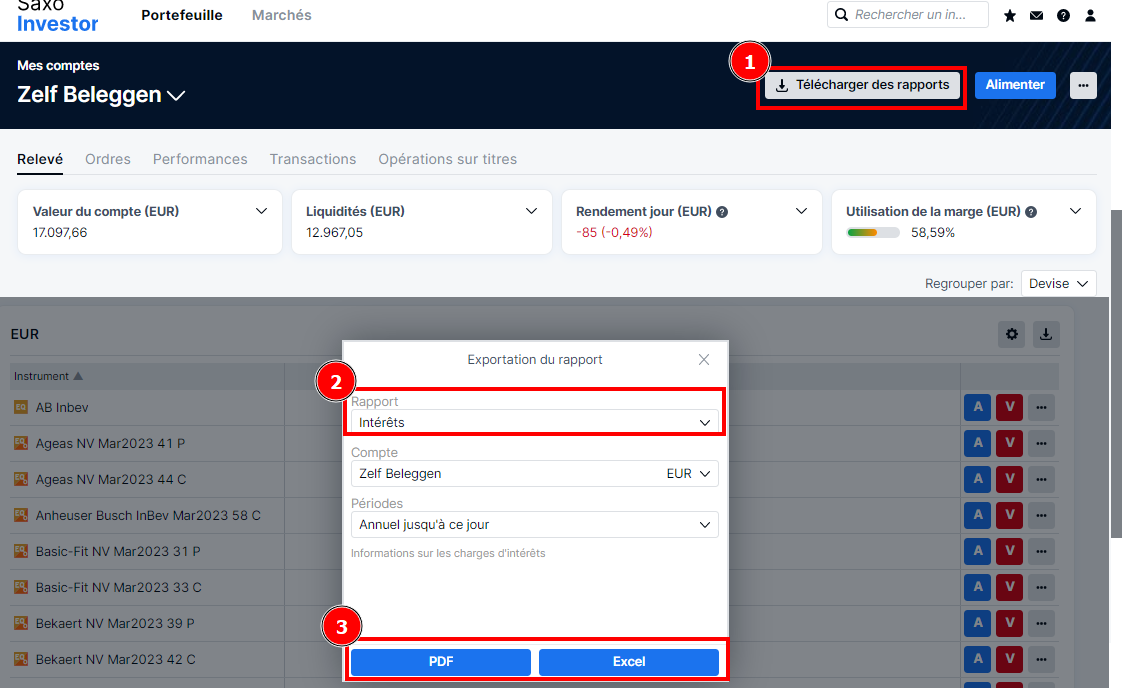Click V sell button for Ageas NV Mar2023 44 C
The height and width of the screenshot is (691, 1122).
tap(1010, 479)
